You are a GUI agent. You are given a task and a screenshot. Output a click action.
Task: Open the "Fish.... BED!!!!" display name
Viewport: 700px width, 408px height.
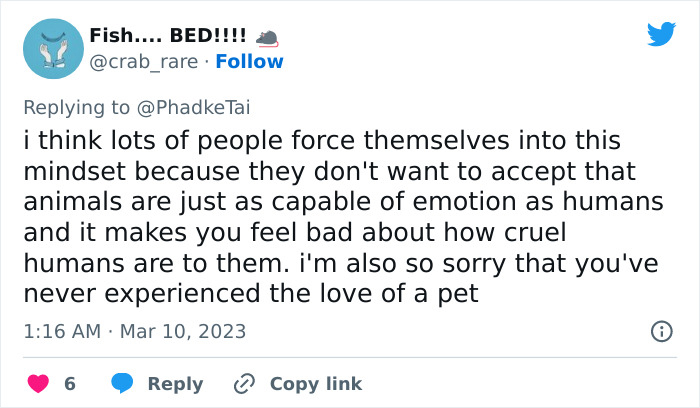pos(167,36)
